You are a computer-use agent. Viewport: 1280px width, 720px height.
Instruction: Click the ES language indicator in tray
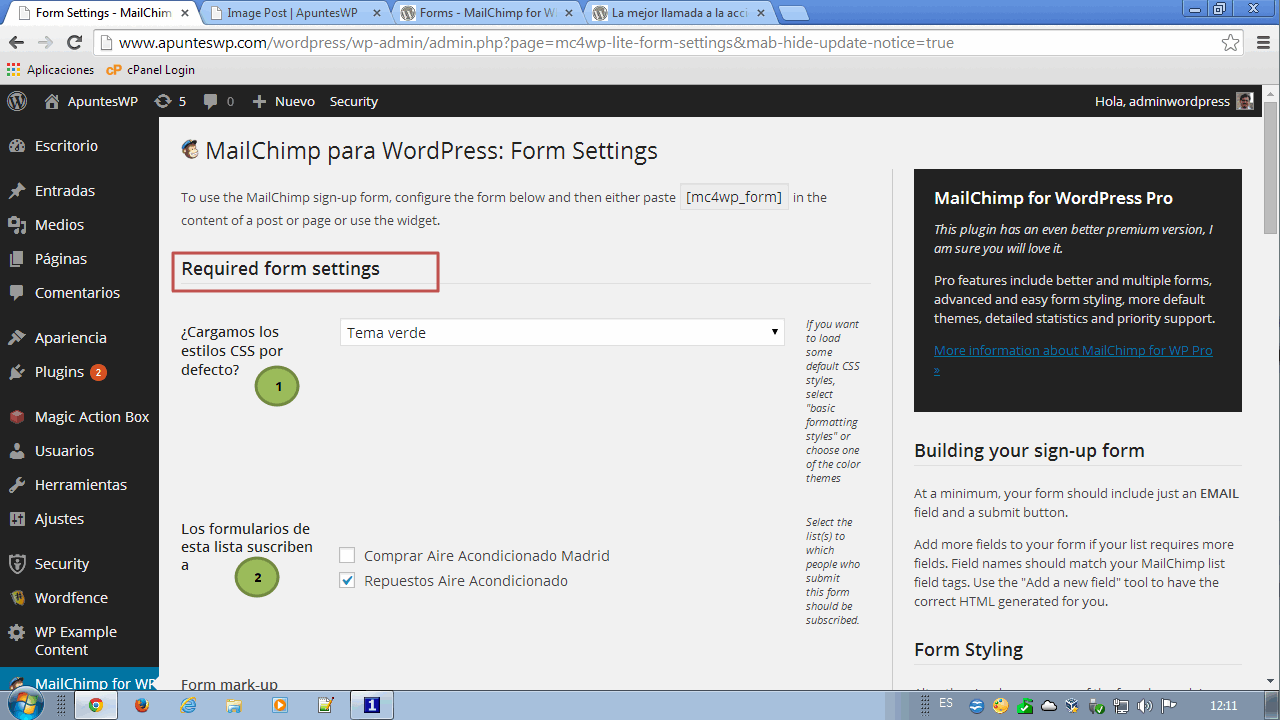pos(946,704)
